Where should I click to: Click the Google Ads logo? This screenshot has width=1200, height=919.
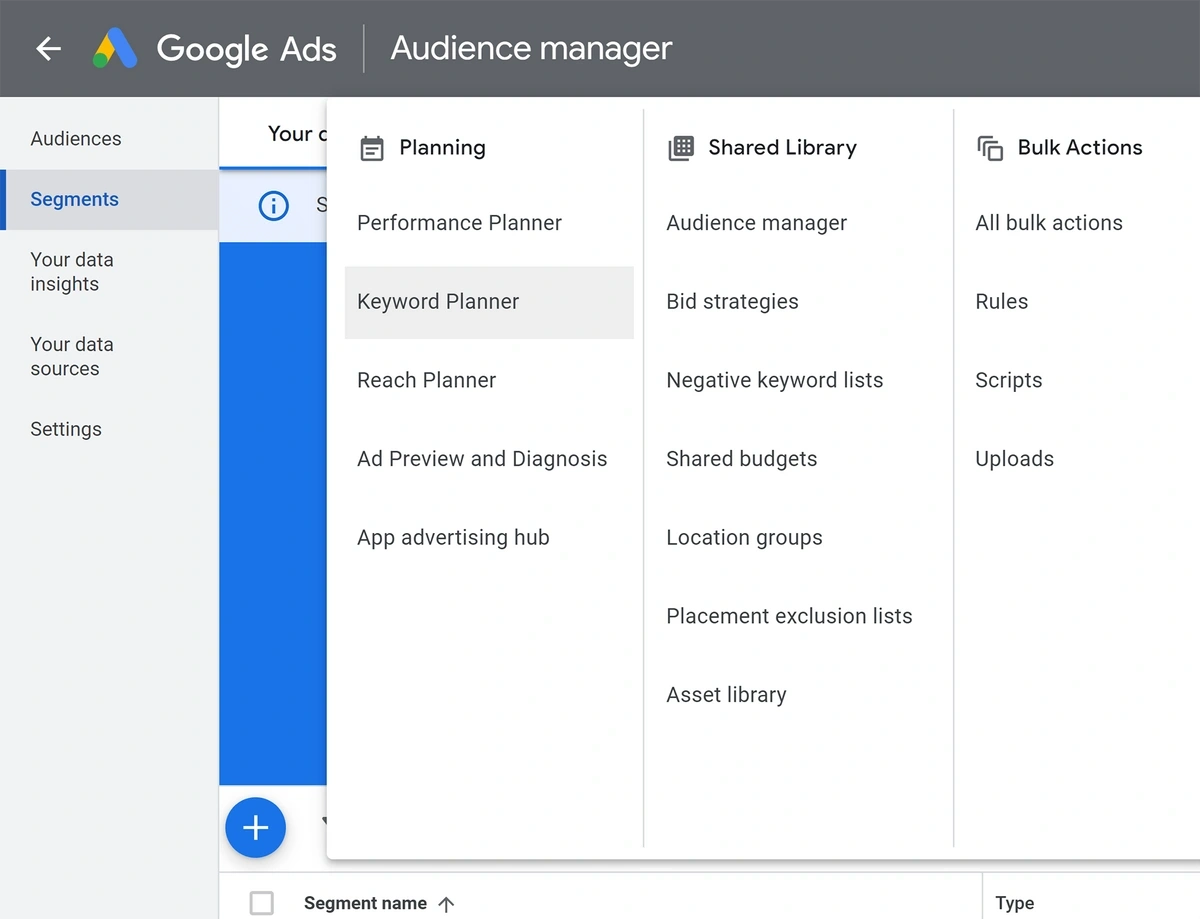coord(115,48)
